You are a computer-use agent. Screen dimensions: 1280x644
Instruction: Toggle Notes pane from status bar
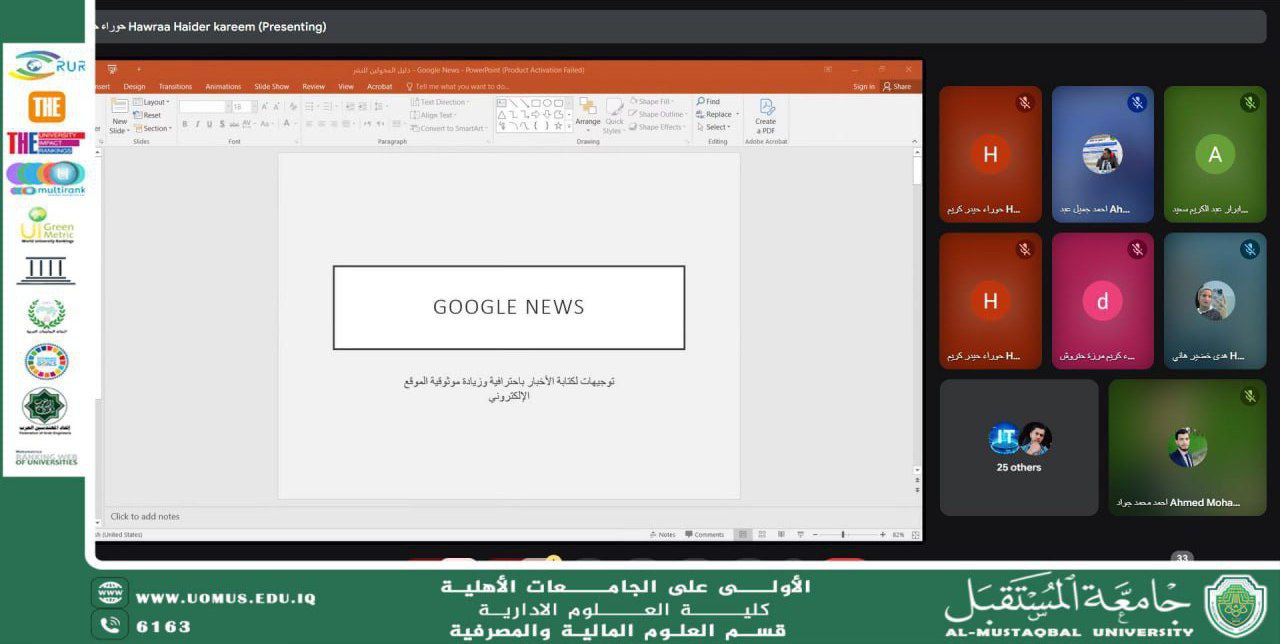[663, 535]
